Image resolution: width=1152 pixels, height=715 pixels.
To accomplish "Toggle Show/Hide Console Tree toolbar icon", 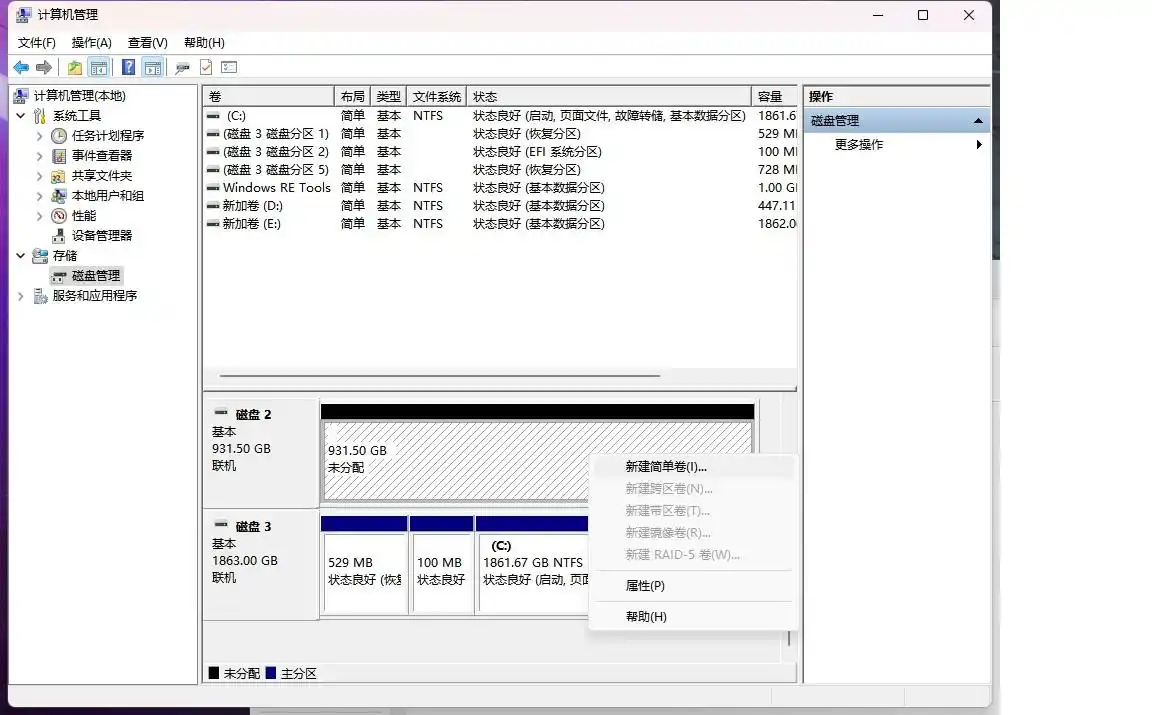I will (98, 68).
